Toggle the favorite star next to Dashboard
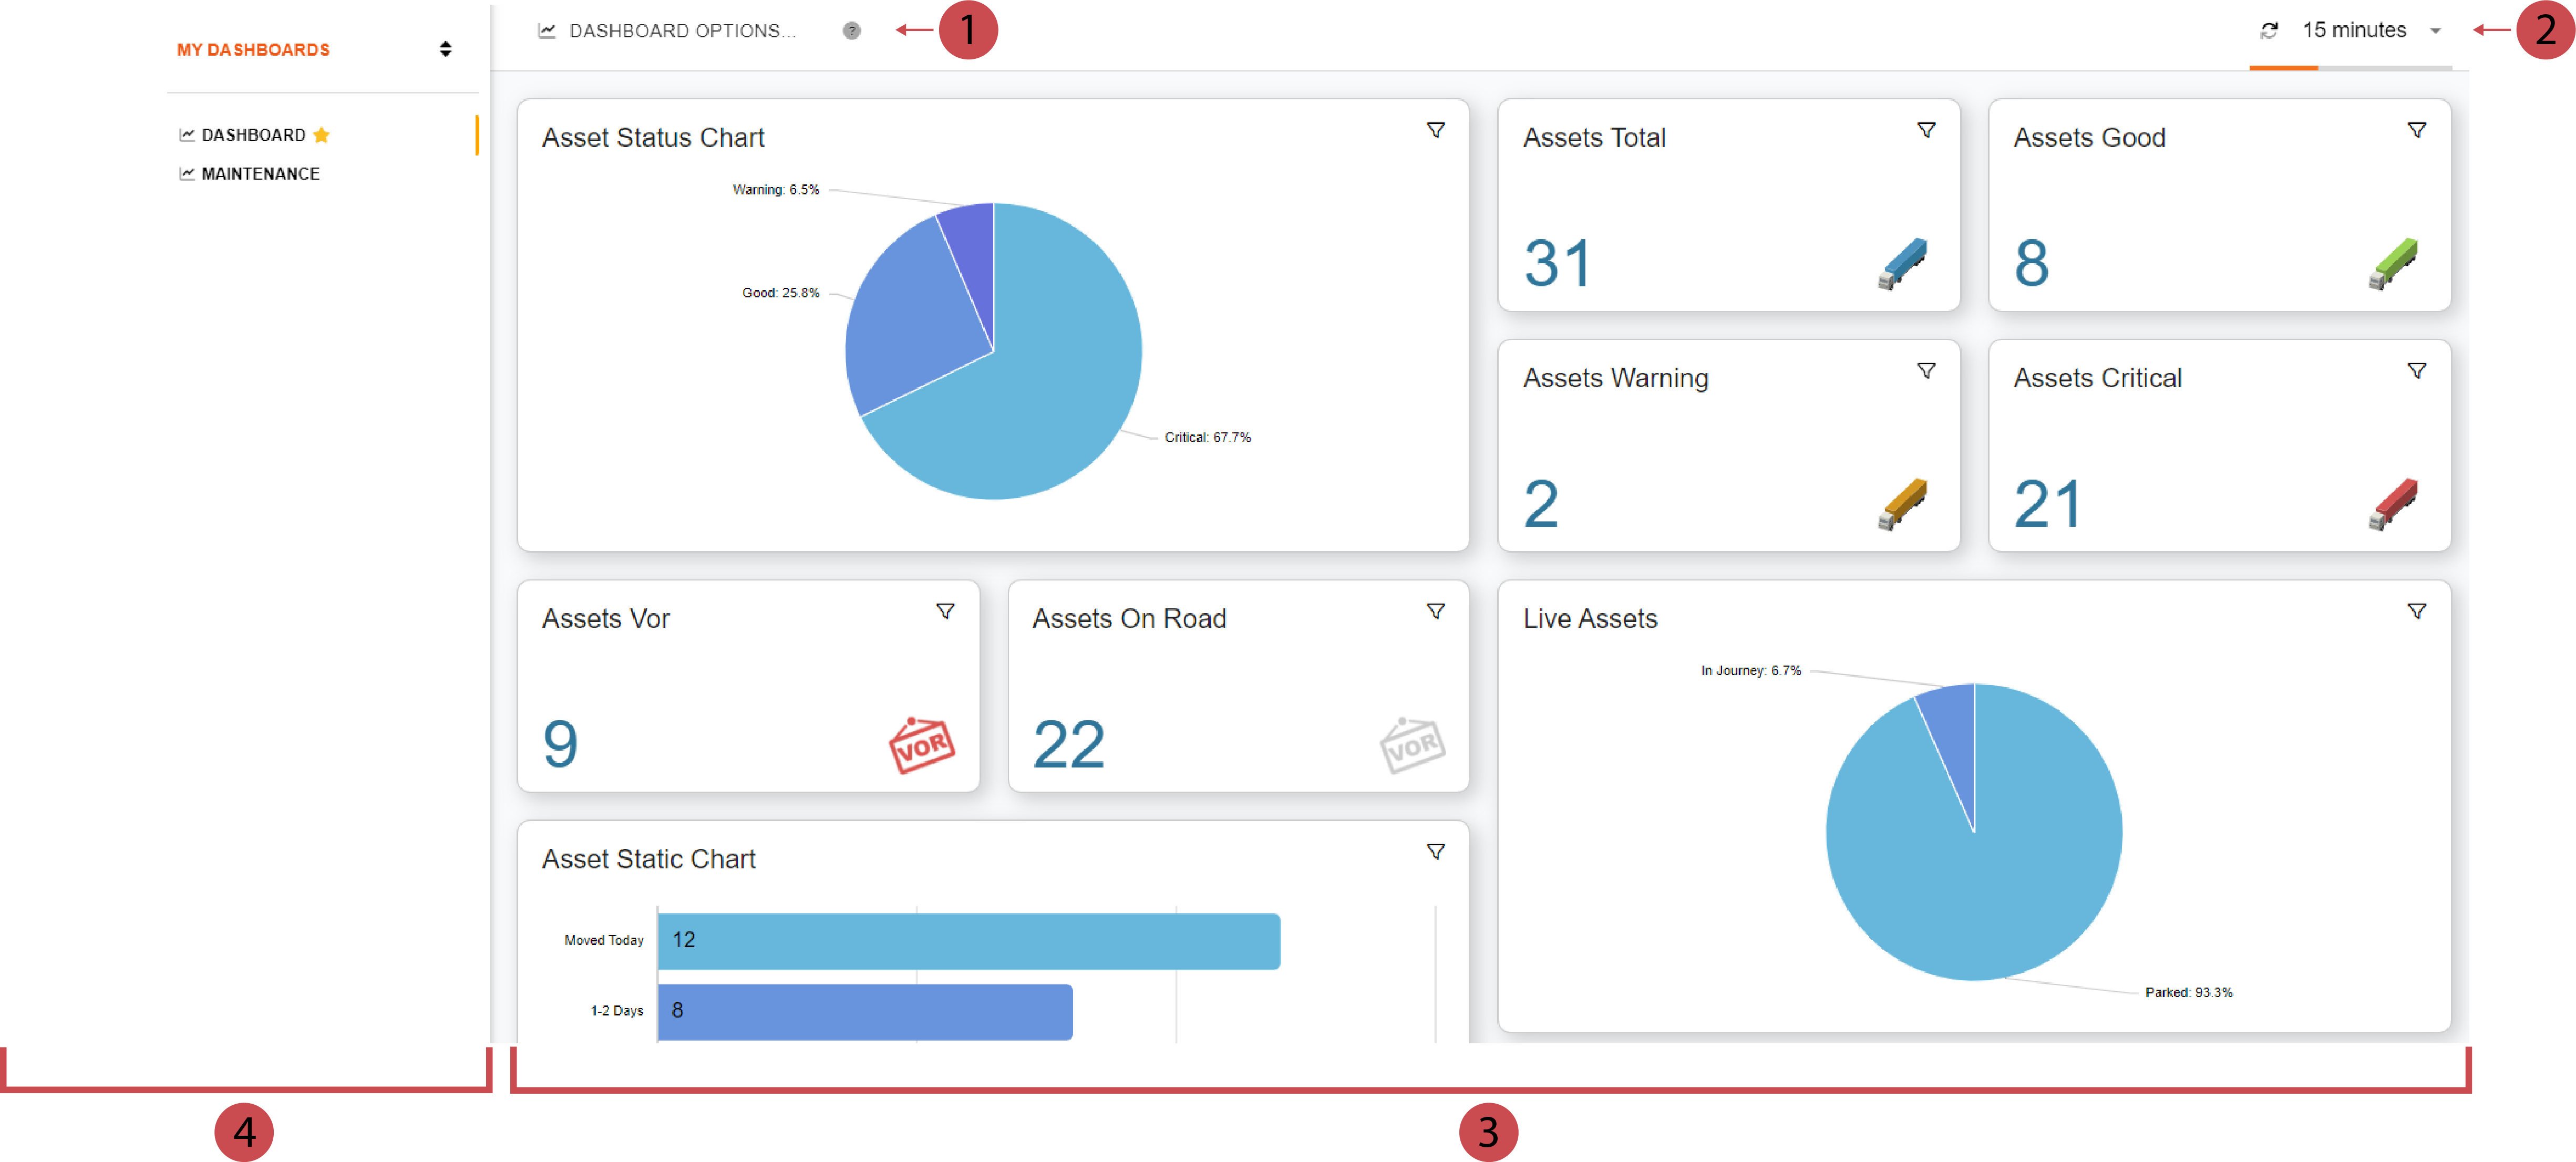Viewport: 2576px width, 1162px height. point(321,135)
